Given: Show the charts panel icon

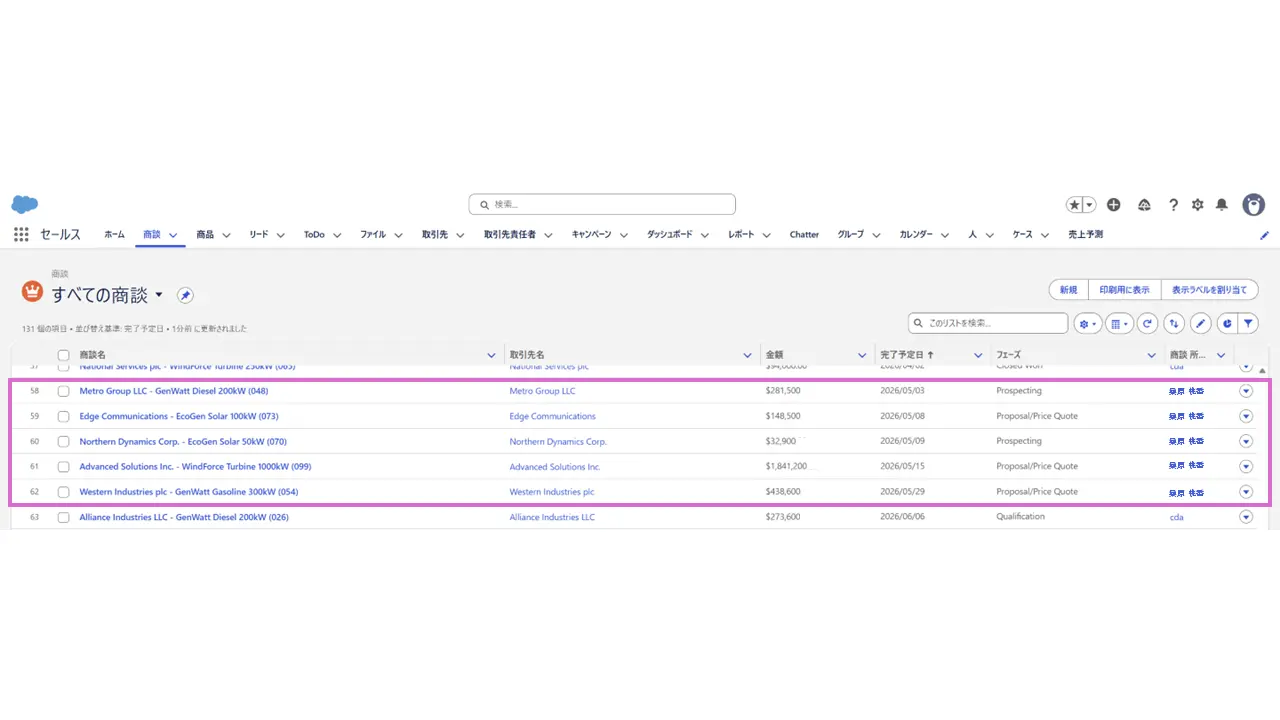Looking at the screenshot, I should point(1227,324).
